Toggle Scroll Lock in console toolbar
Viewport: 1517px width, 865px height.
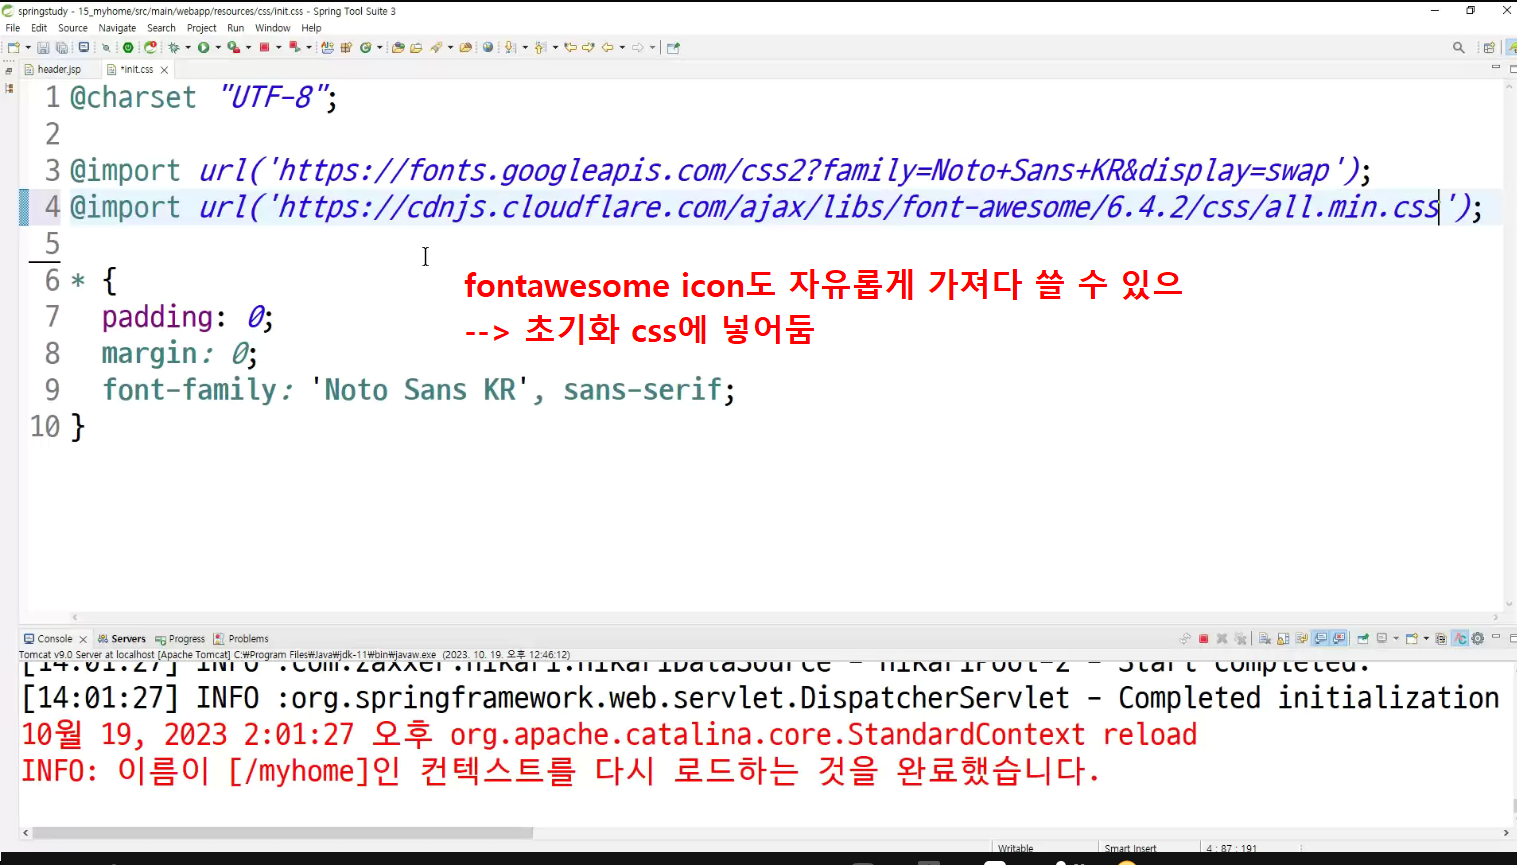1283,638
